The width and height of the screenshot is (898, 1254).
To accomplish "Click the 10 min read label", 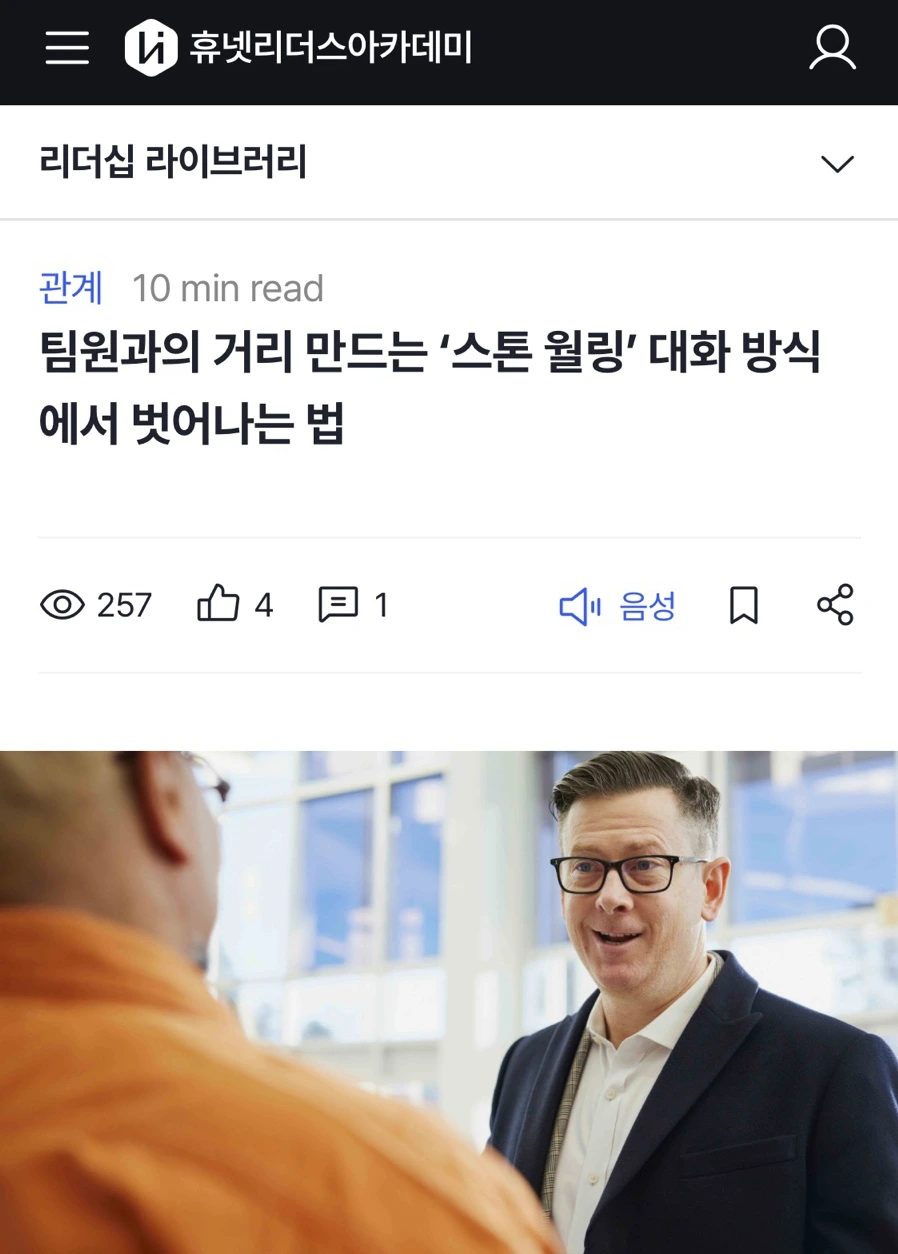I will click(x=228, y=288).
